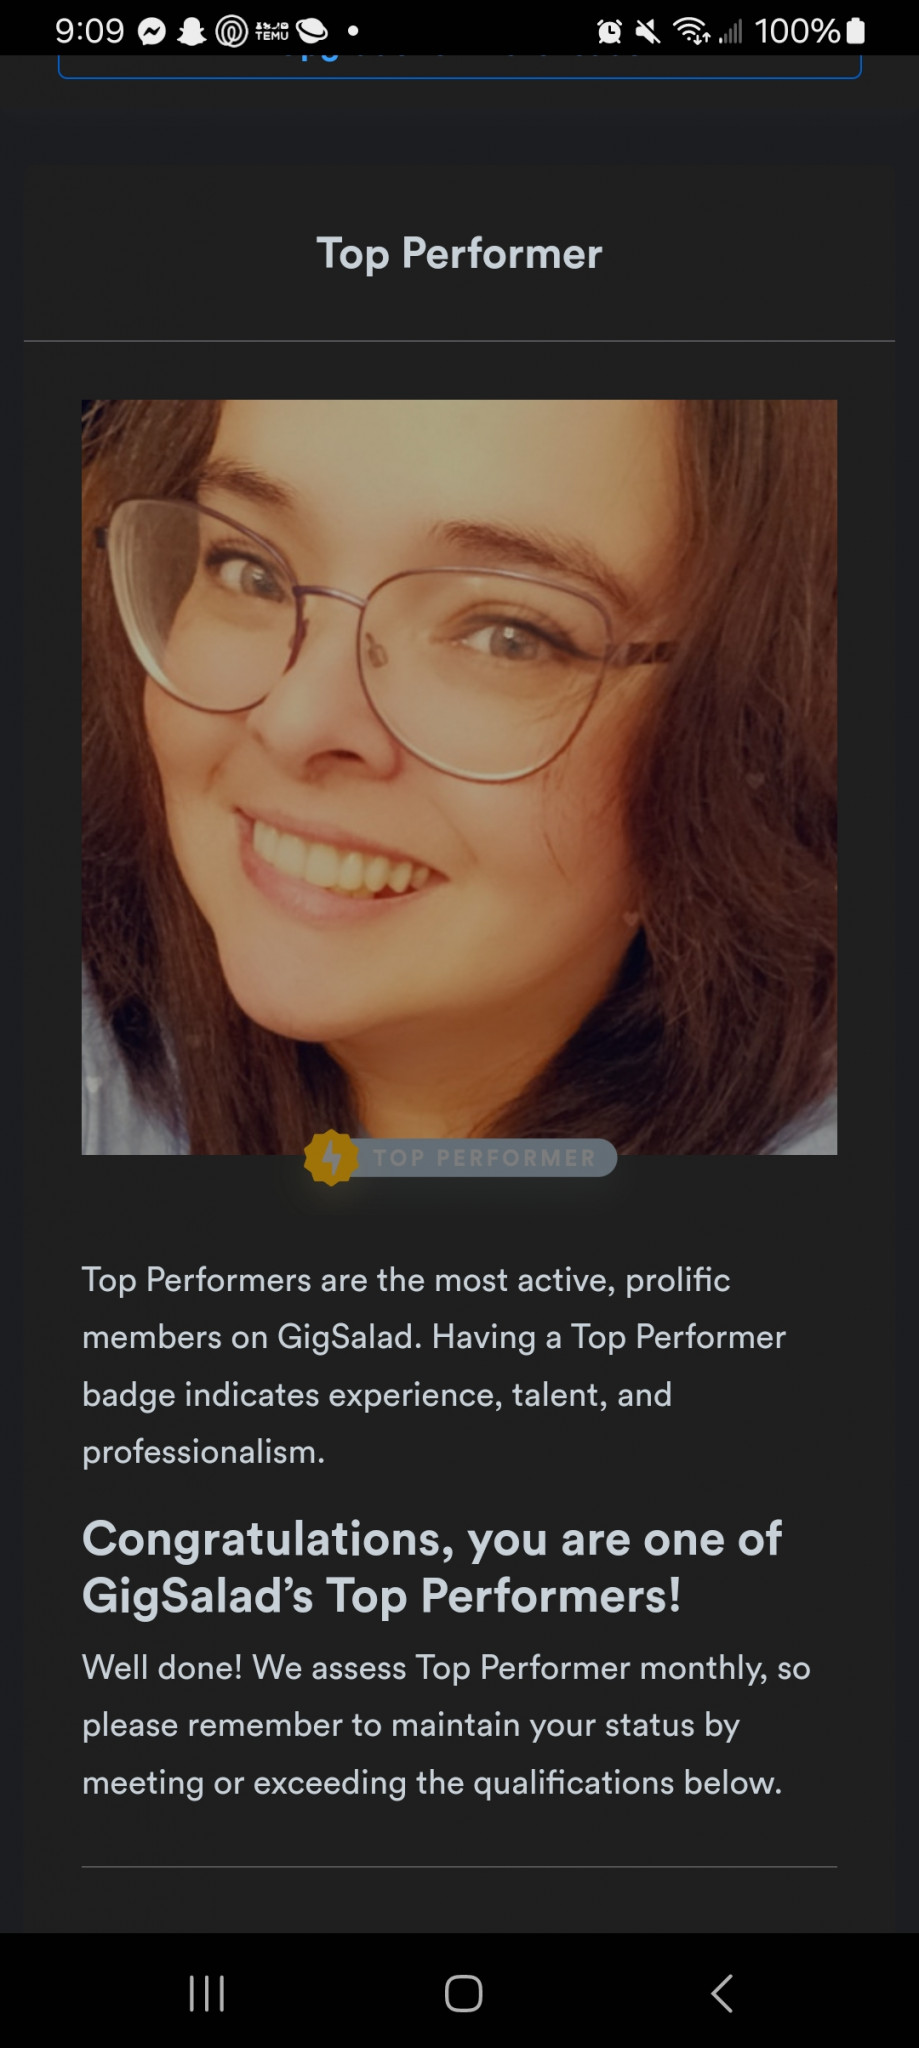
Task: Tap the Wi-Fi status icon
Action: click(691, 32)
